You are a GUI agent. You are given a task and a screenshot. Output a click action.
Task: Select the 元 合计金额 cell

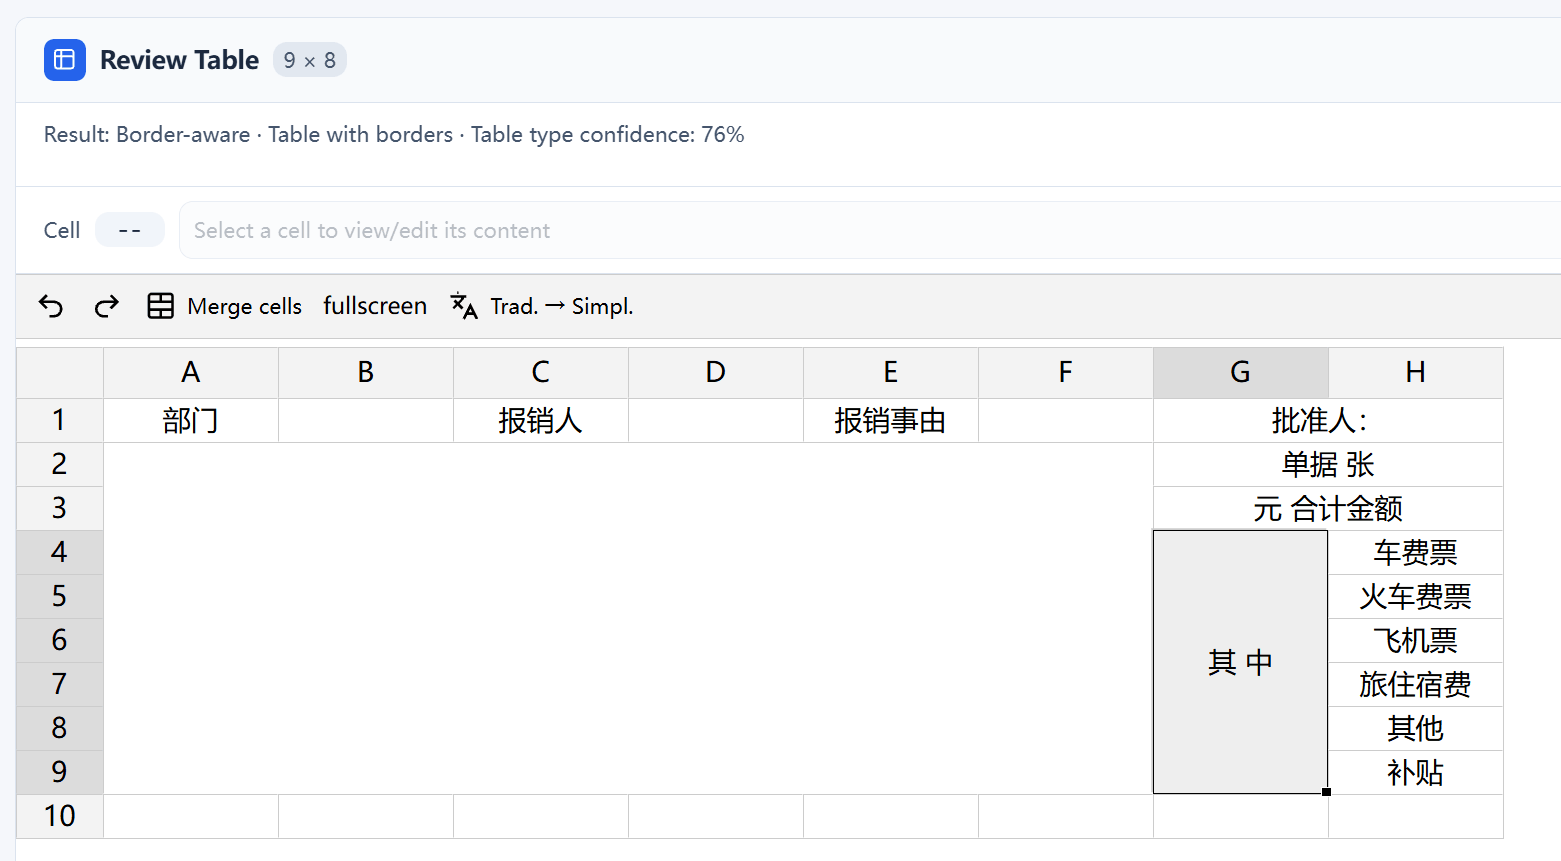click(1328, 509)
